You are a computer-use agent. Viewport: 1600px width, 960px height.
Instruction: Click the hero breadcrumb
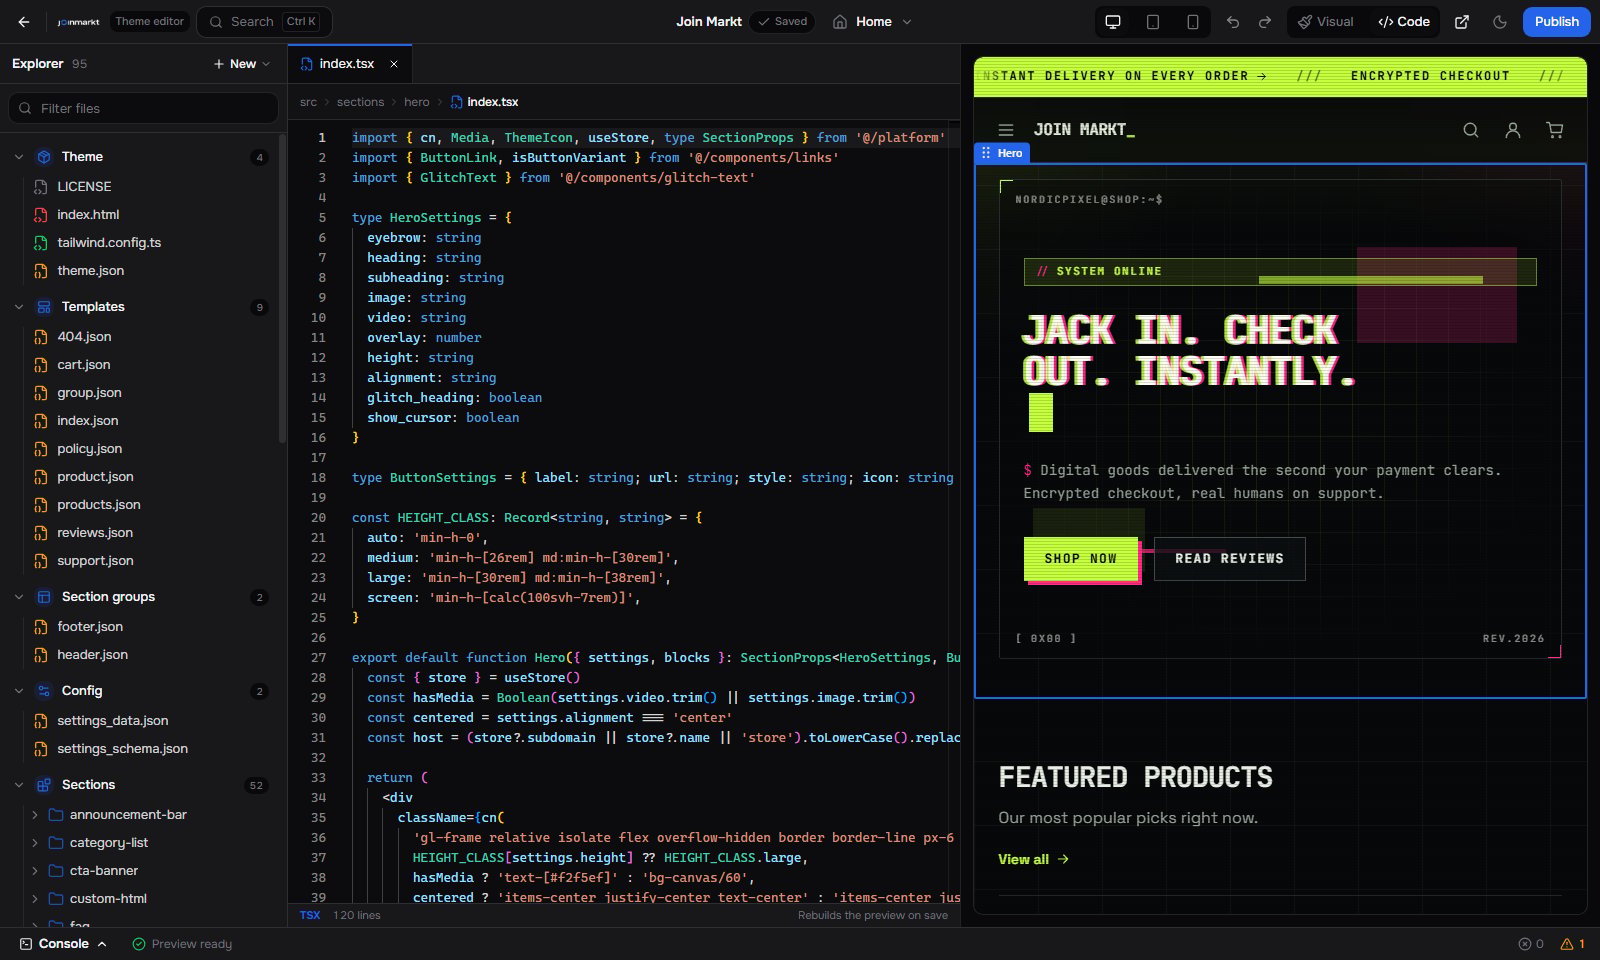tap(417, 102)
